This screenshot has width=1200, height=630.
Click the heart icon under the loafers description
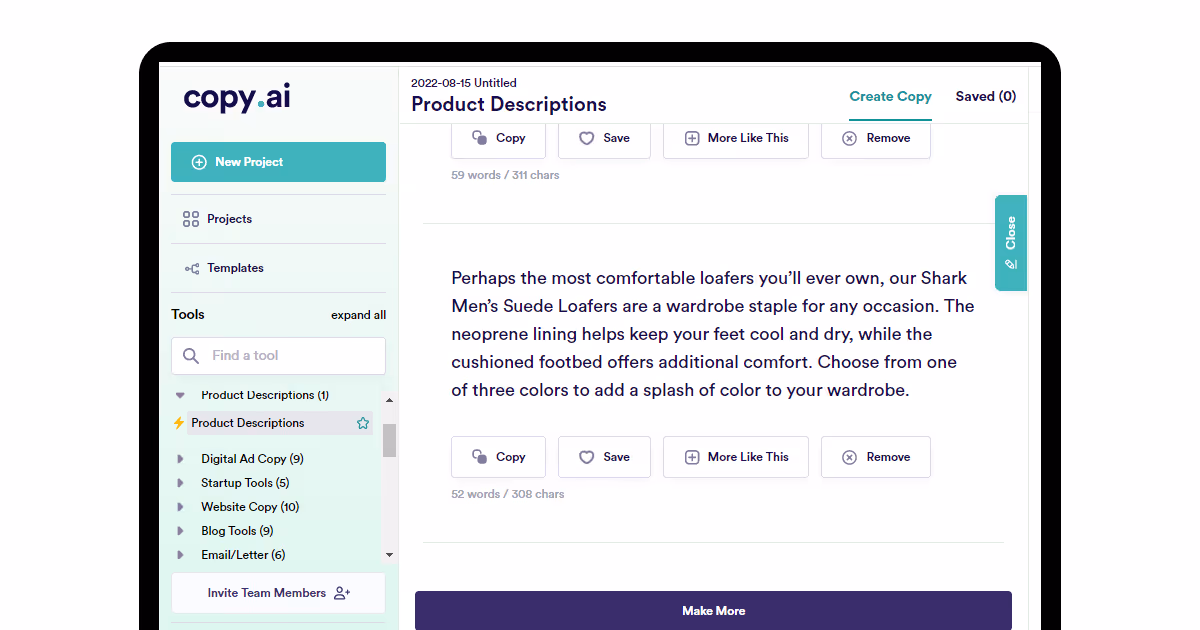587,457
